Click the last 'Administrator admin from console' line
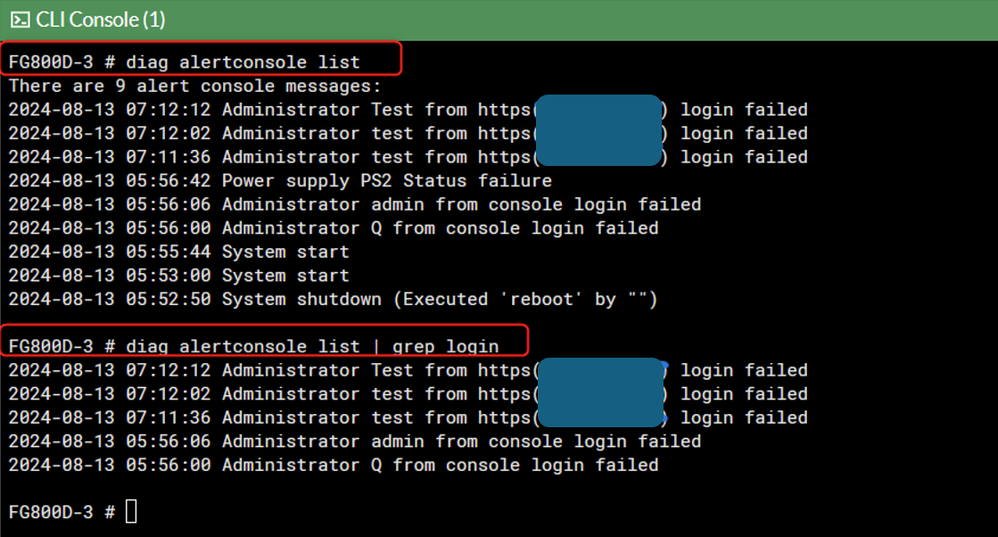 click(461, 441)
